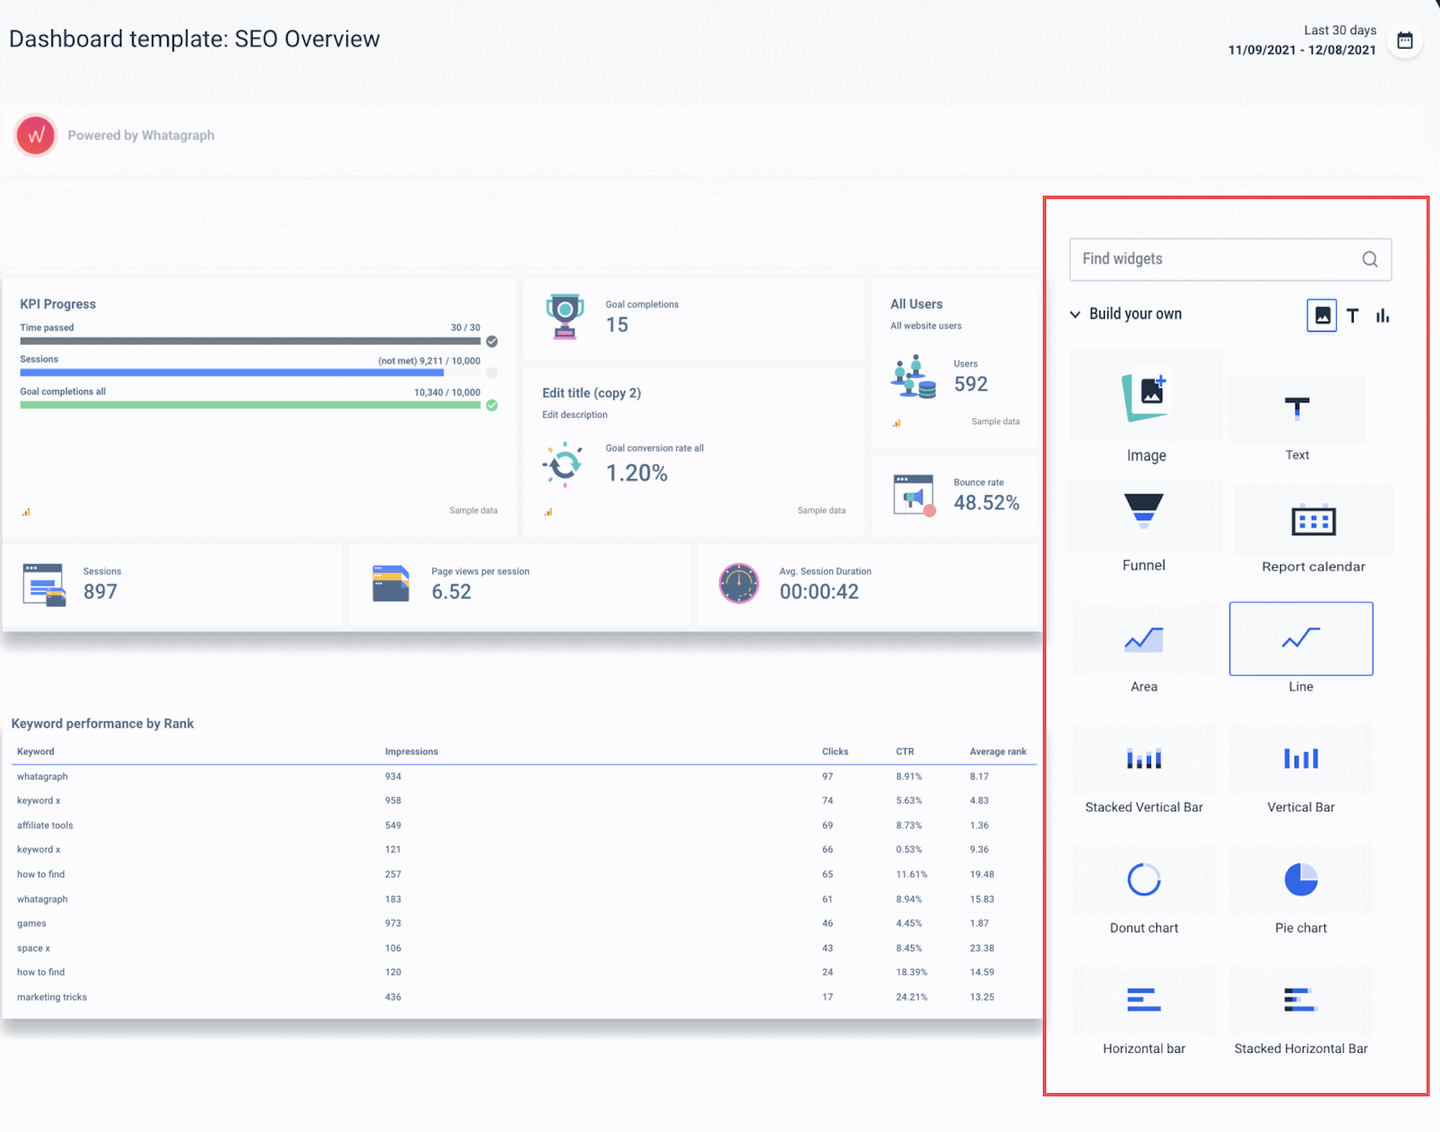Choose the Stacked Vertical Bar widget
This screenshot has height=1132, width=1440.
[1143, 760]
